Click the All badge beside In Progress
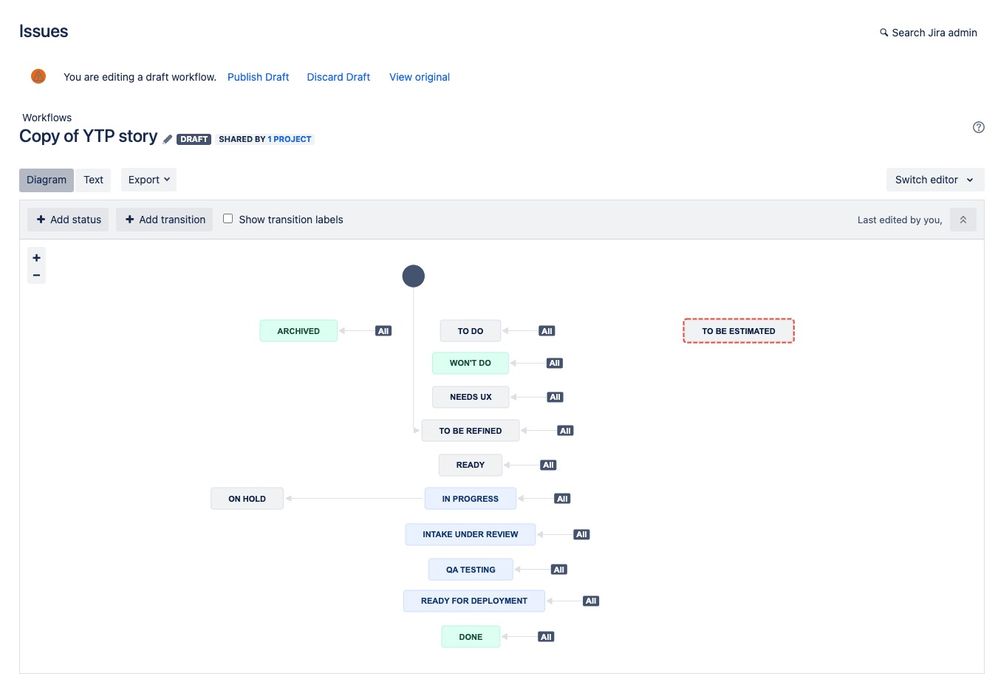Viewport: 998px width, 691px height. coord(562,499)
